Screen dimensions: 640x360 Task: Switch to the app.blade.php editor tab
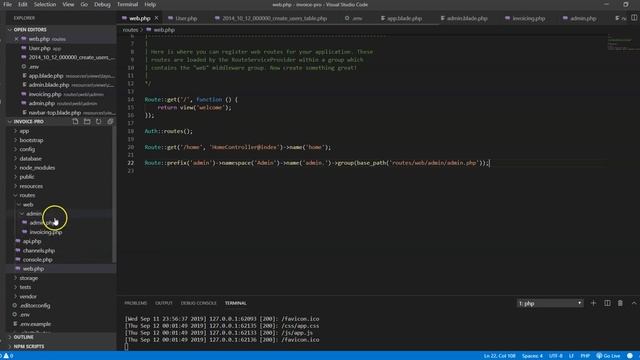404,18
